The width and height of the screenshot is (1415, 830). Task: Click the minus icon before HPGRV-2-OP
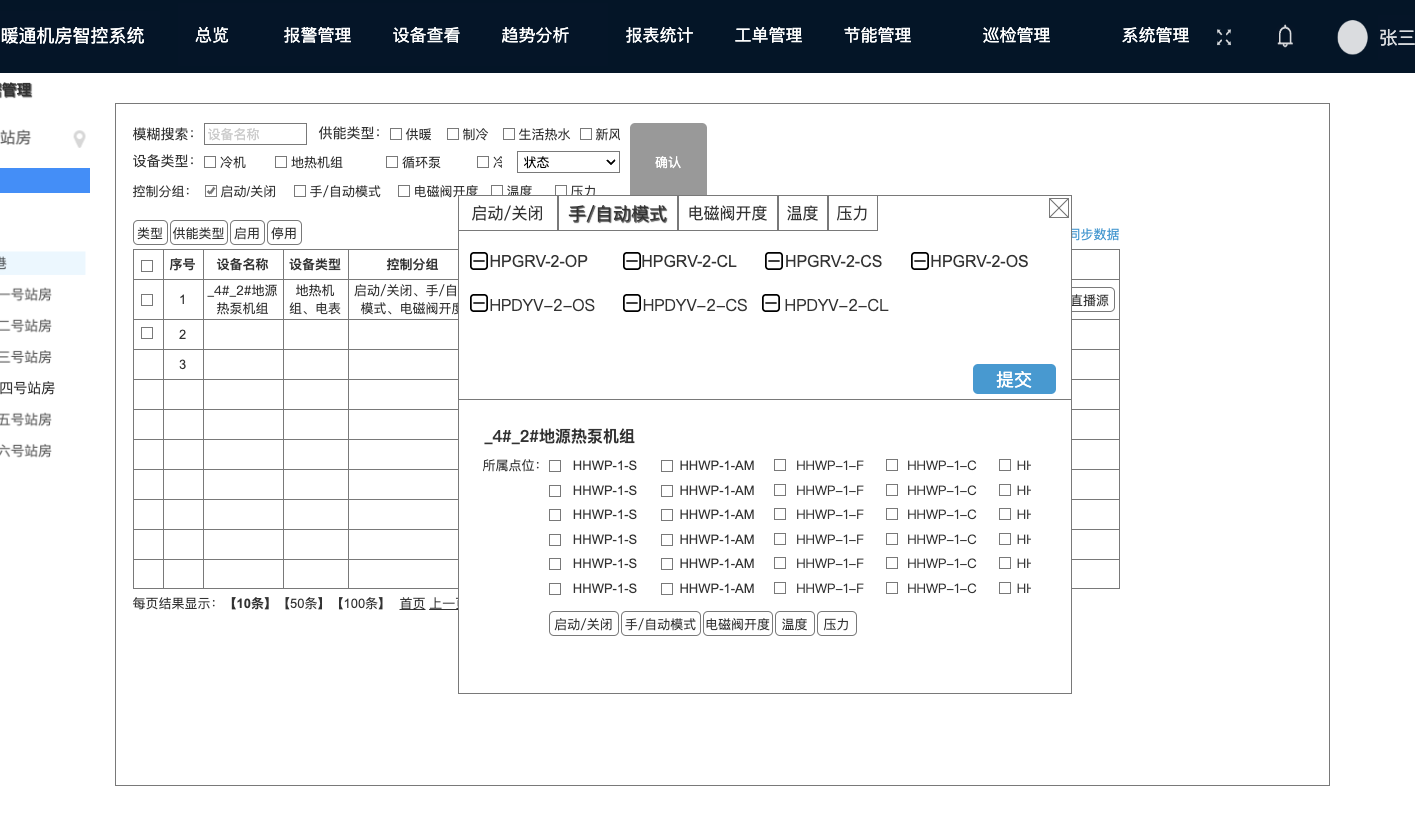click(479, 261)
